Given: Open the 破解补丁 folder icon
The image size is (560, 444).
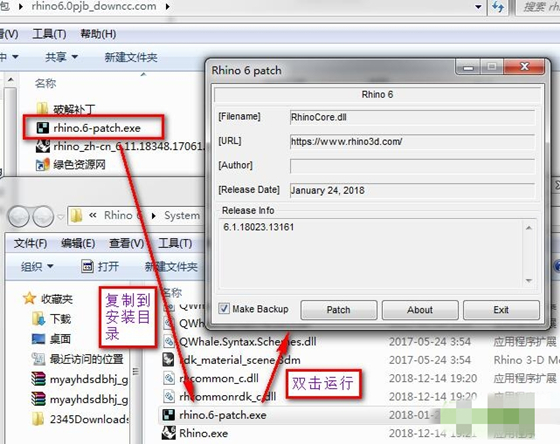Looking at the screenshot, I should tap(42, 108).
